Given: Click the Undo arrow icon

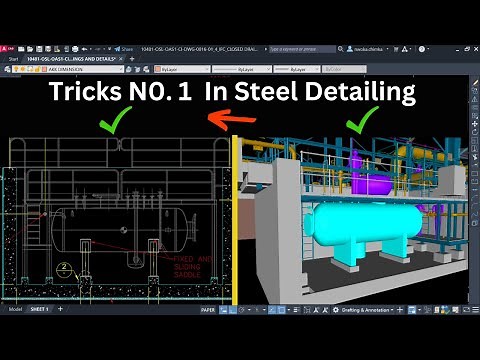Looking at the screenshot, I should pos(84,49).
